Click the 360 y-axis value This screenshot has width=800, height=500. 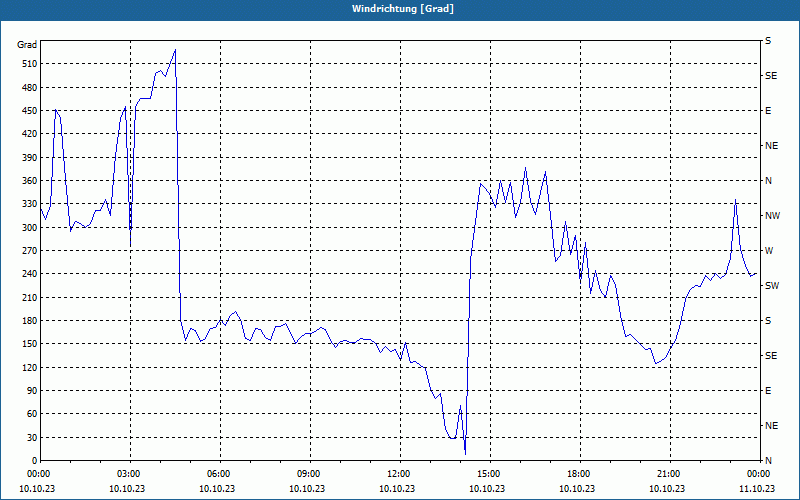pos(30,181)
